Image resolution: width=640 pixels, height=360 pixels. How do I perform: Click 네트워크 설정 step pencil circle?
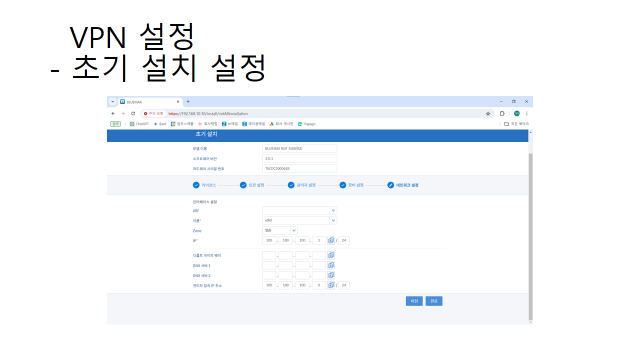[x=391, y=185]
